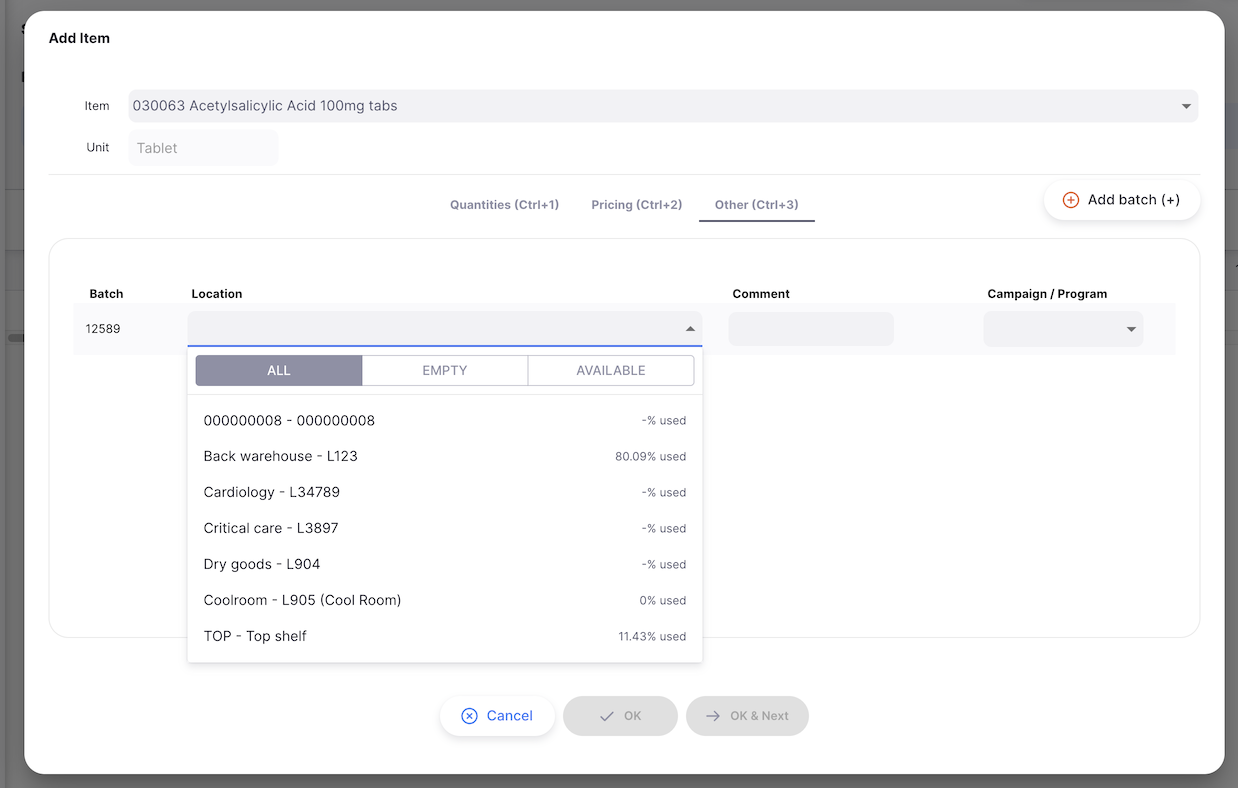1238x788 pixels.
Task: Choose Coolroom - L905 (Cool Room) option
Action: click(x=302, y=600)
